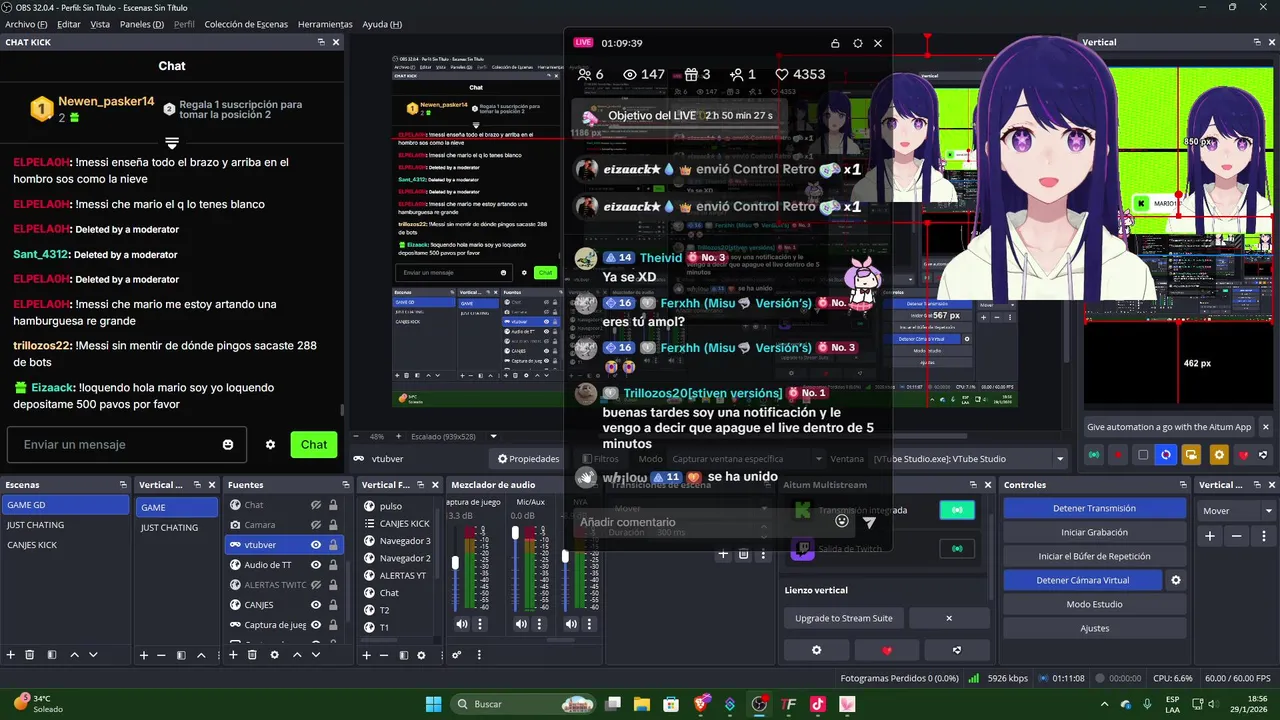Open Herramientas menu
Image resolution: width=1280 pixels, height=720 pixels.
325,24
